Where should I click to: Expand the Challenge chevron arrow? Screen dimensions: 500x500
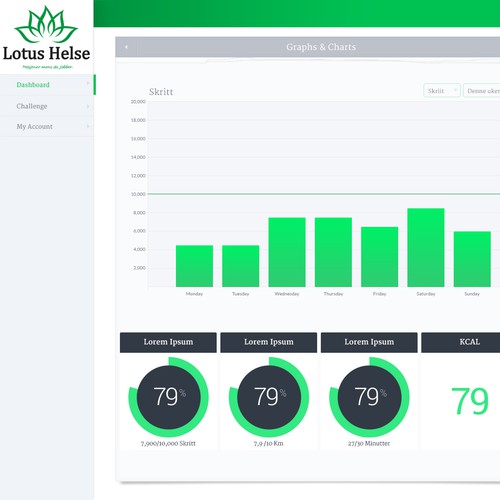[88, 106]
